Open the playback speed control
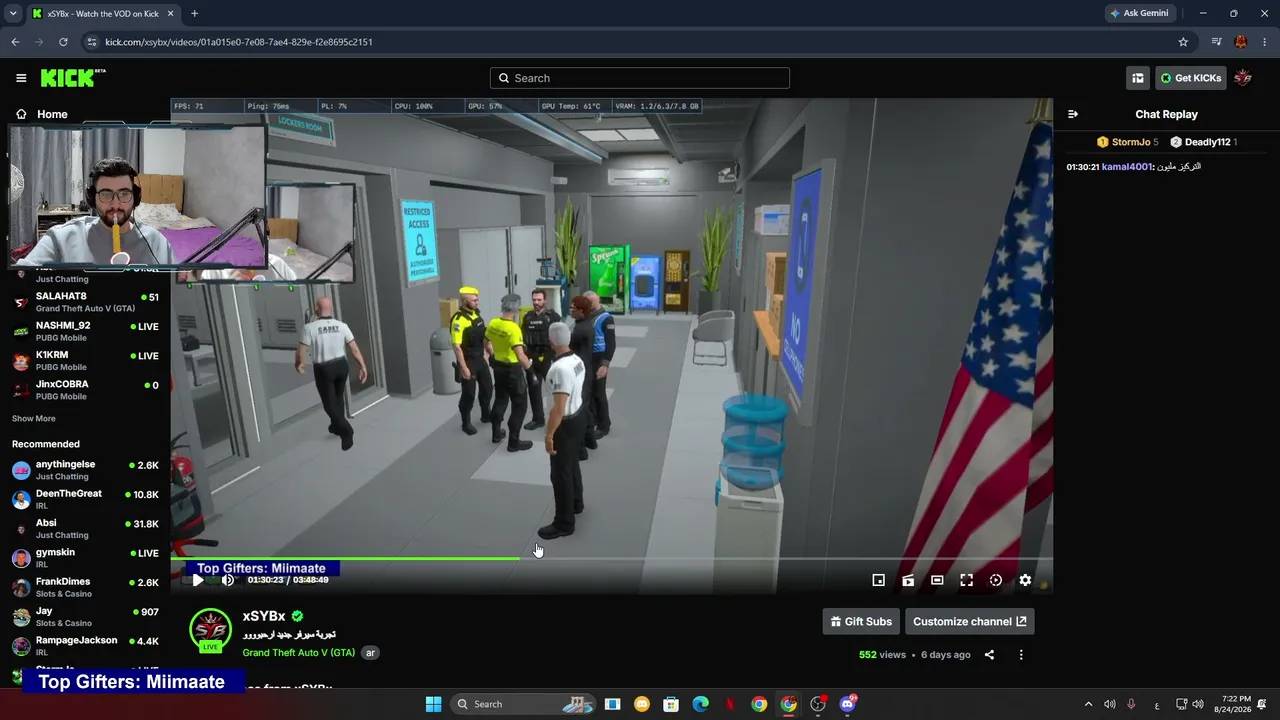1280x720 pixels. pos(996,580)
